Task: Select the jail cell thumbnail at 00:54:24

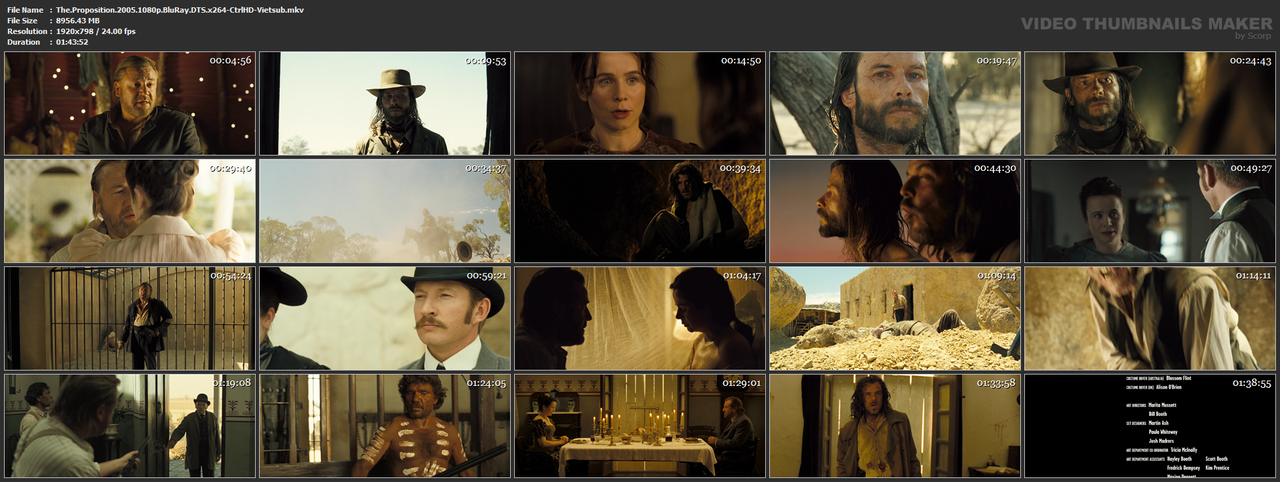Action: point(130,318)
